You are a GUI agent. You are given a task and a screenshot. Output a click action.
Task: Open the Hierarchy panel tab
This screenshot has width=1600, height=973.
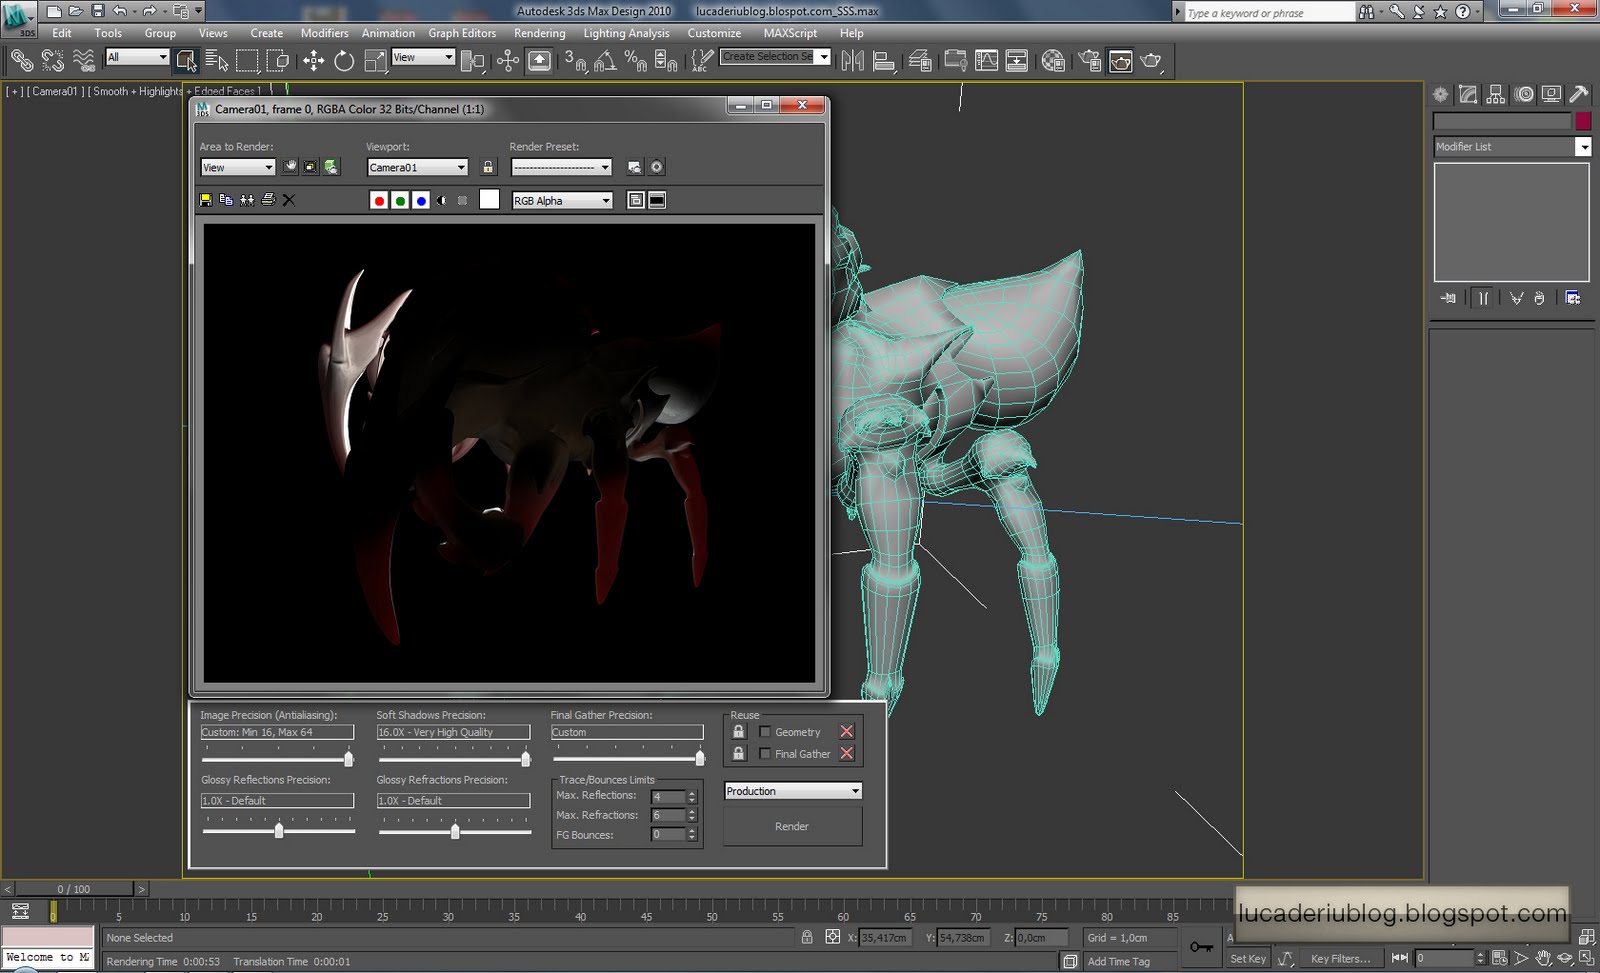pyautogui.click(x=1496, y=94)
